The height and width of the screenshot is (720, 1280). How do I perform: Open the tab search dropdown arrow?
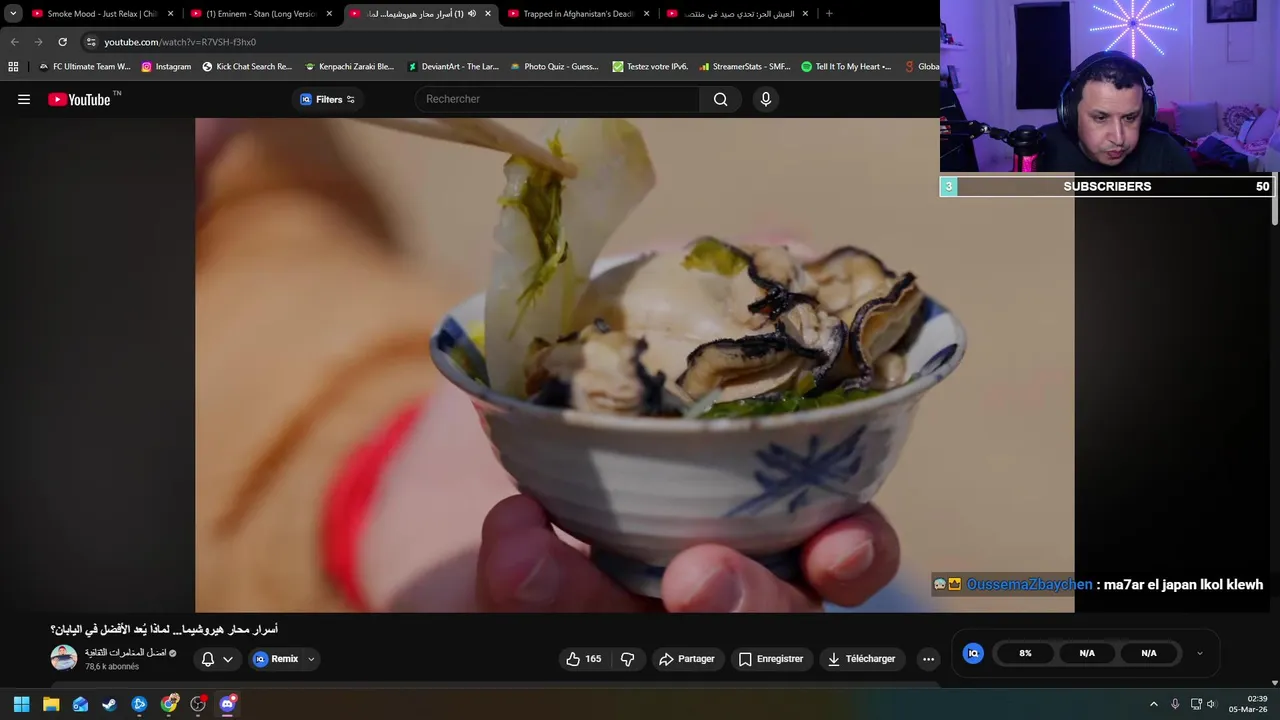(13, 14)
